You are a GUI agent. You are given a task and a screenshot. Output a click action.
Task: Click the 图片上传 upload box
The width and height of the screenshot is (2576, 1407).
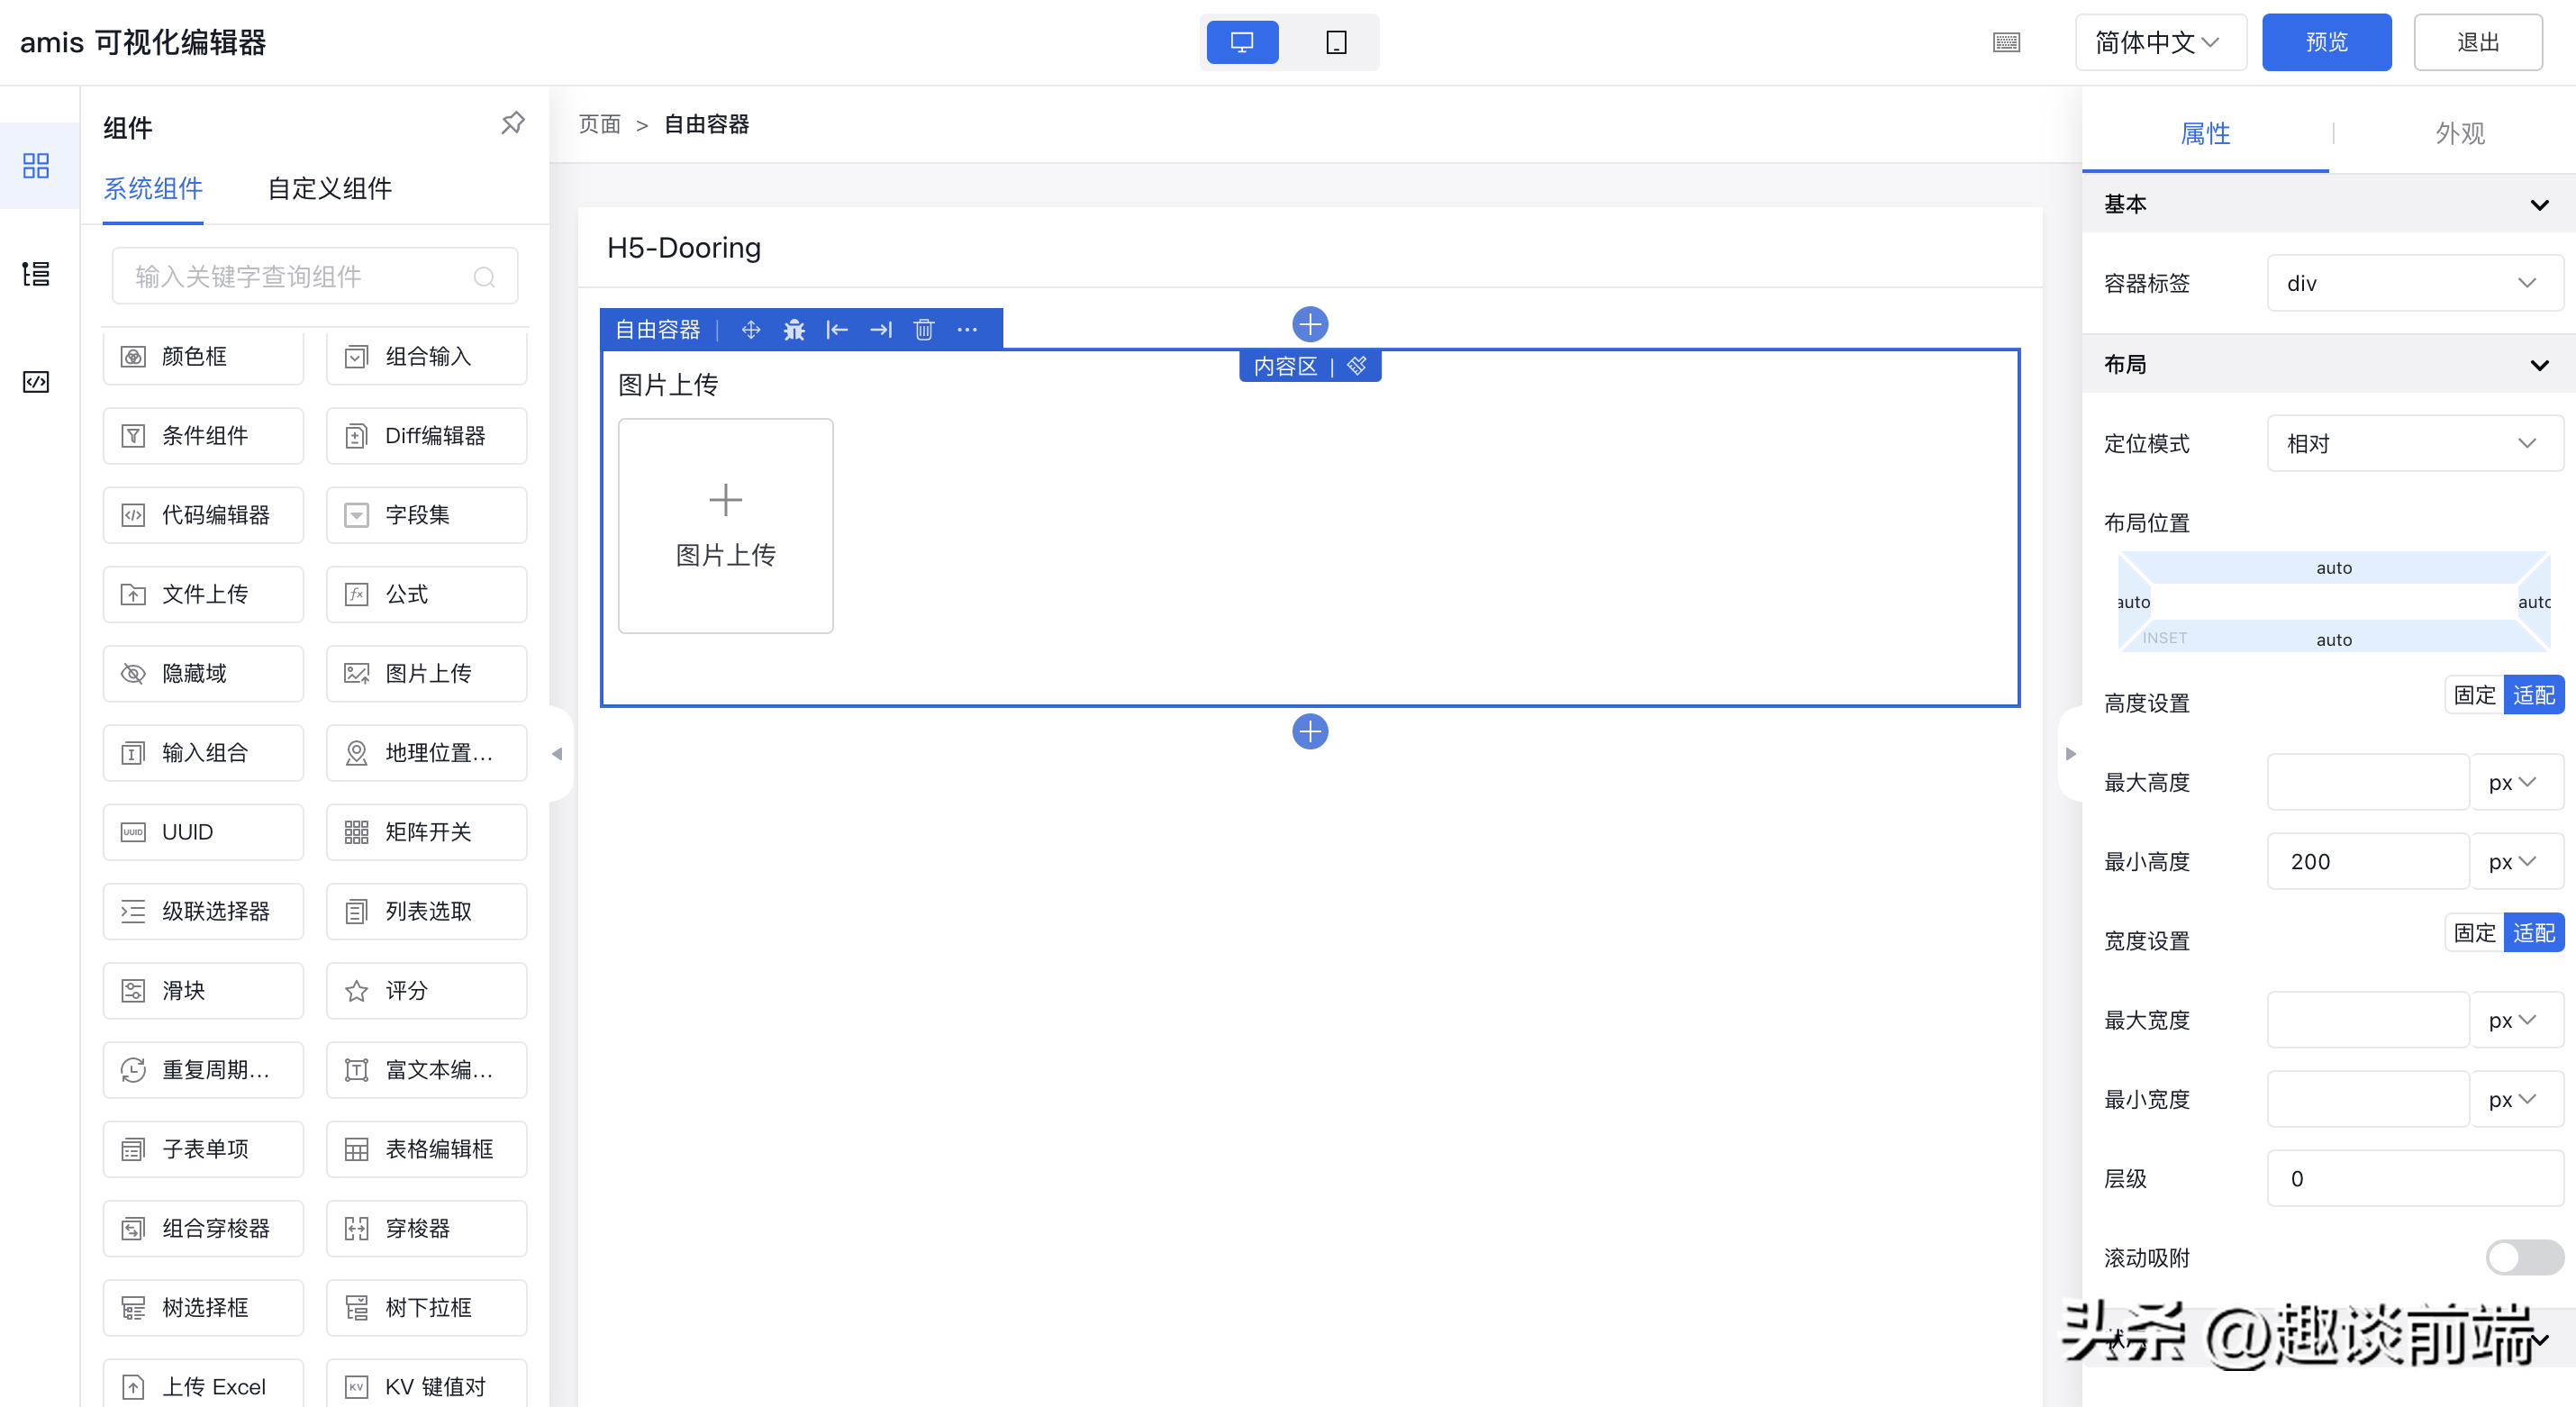point(725,526)
